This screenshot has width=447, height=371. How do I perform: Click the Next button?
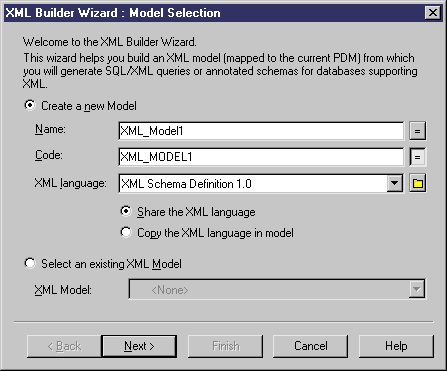(x=139, y=346)
